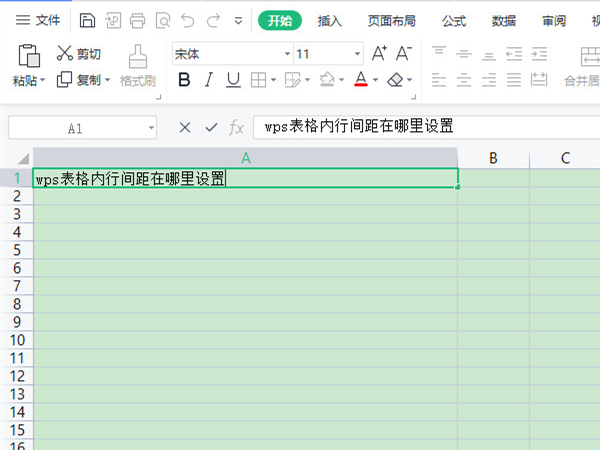The width and height of the screenshot is (600, 450).
Task: Open the font name dropdown (宋体)
Action: (x=287, y=54)
